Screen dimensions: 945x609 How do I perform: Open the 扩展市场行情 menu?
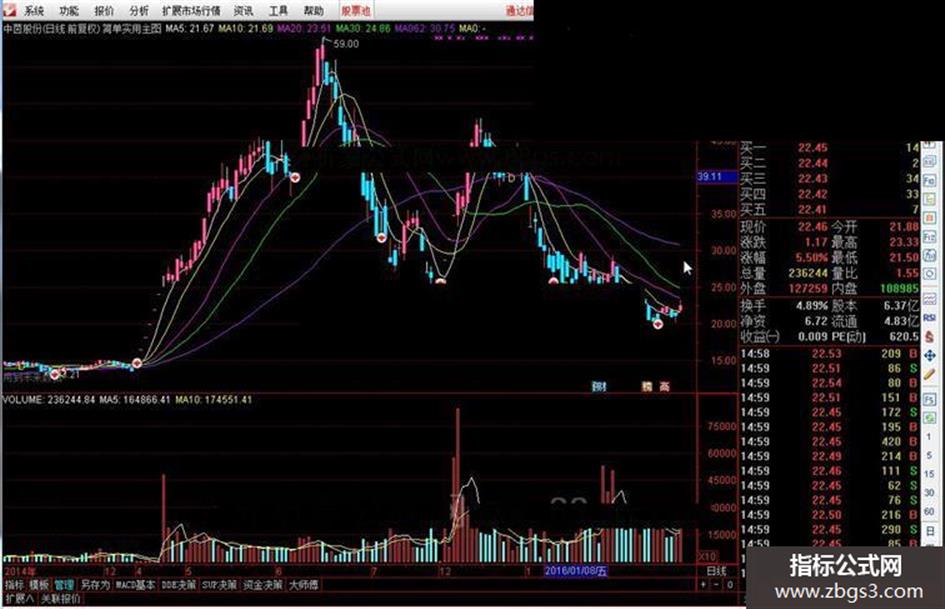click(191, 11)
